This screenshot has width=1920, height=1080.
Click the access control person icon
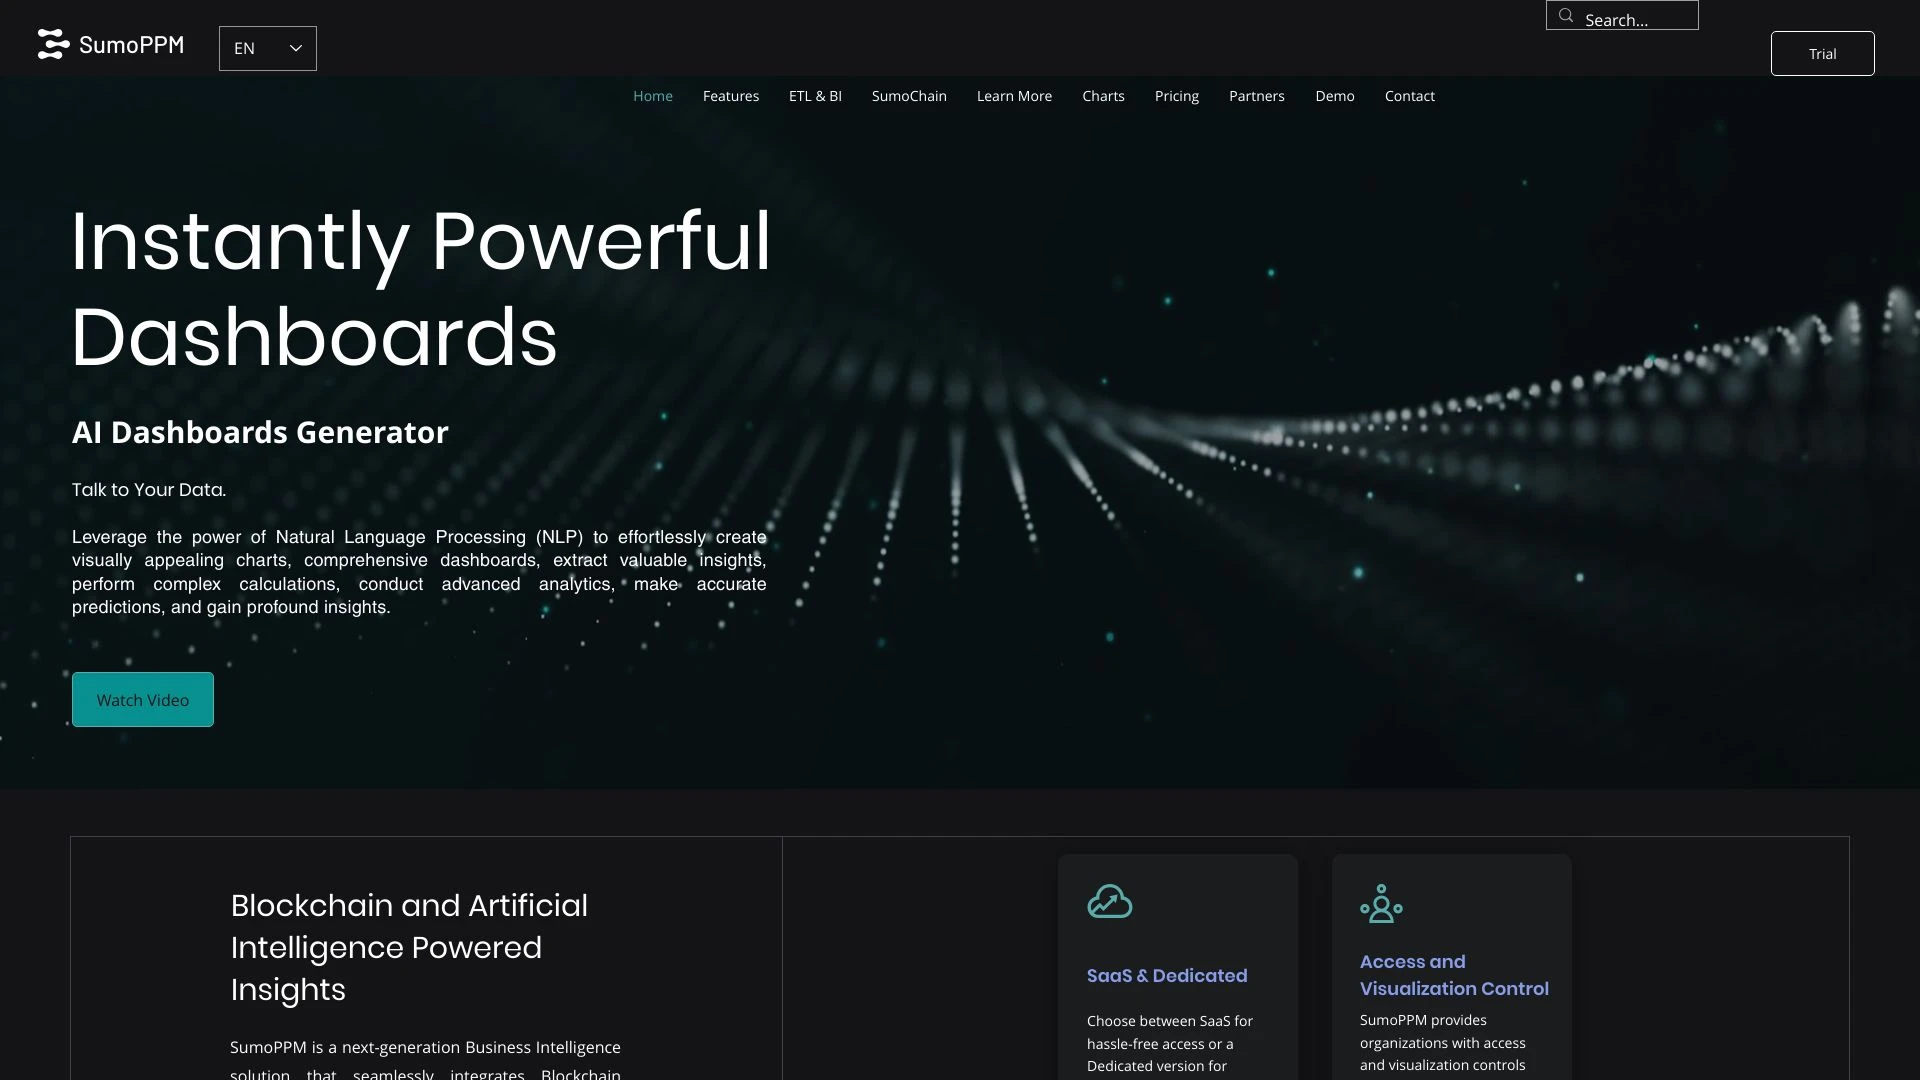coord(1381,903)
